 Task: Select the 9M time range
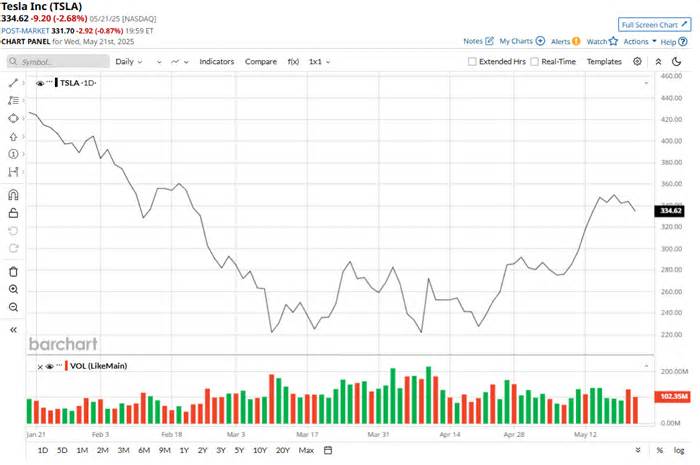(165, 450)
